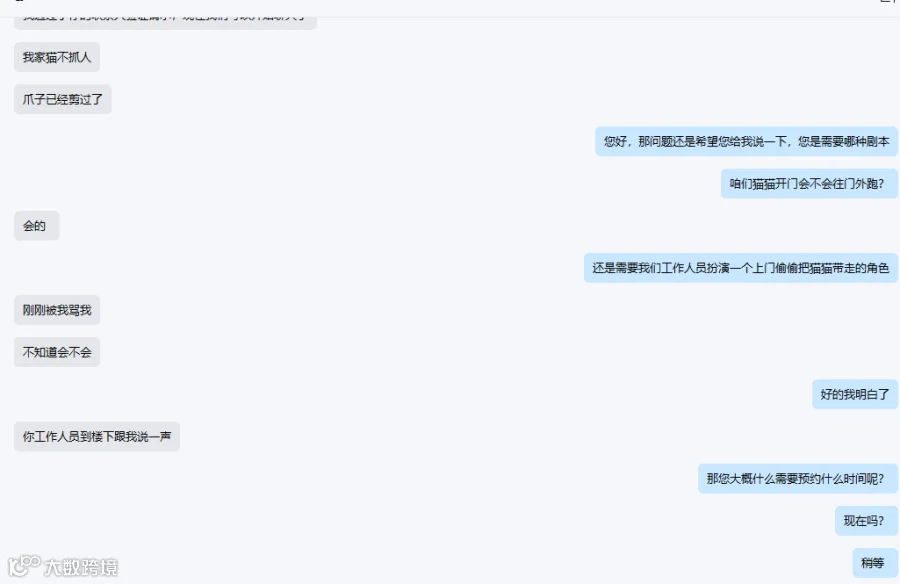The width and height of the screenshot is (900, 584).
Task: Select the message '稍等'
Action: (875, 563)
